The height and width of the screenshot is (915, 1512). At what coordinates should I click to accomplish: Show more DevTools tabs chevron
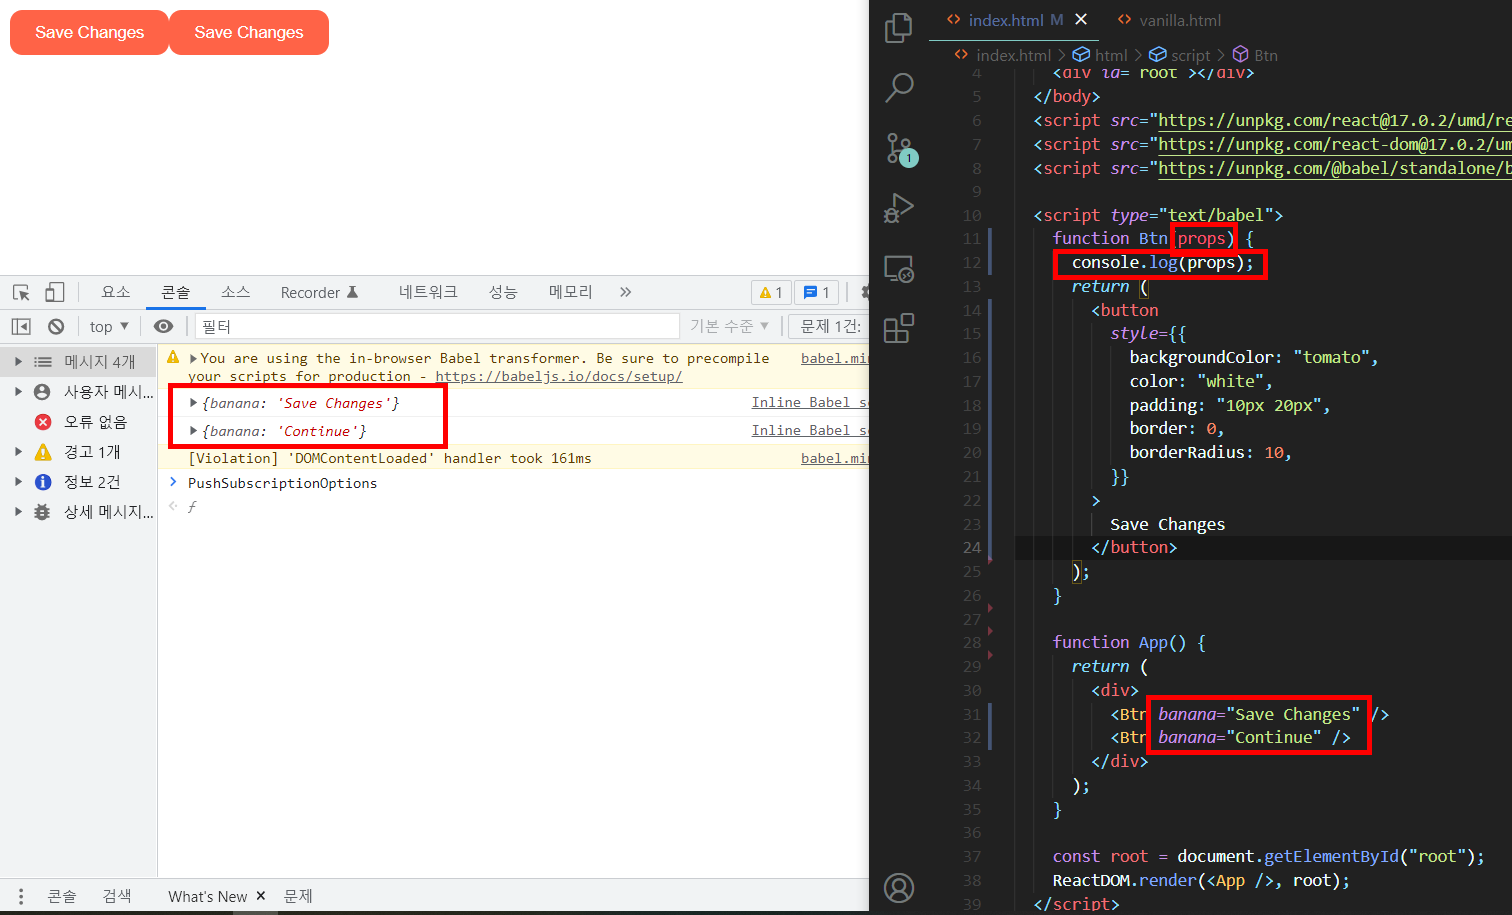[626, 292]
